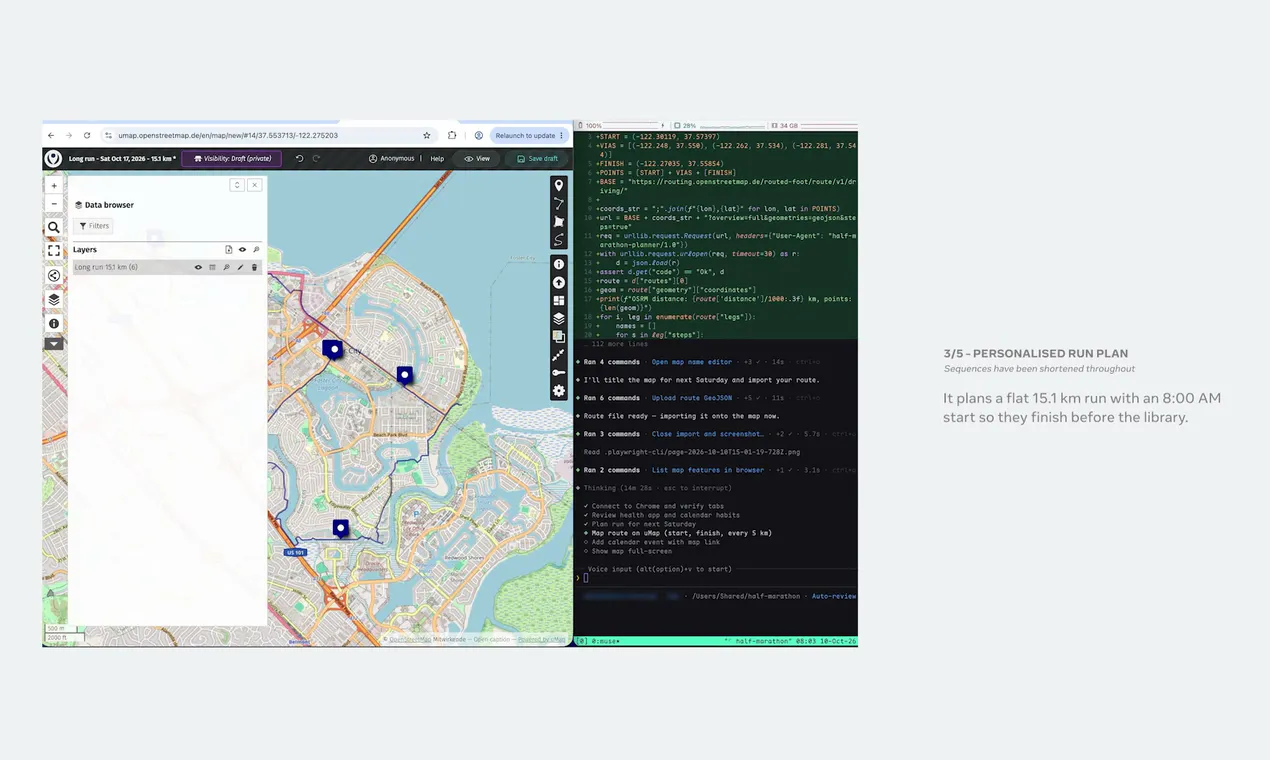Toggle fullscreen map view
1270x760 pixels.
click(54, 251)
